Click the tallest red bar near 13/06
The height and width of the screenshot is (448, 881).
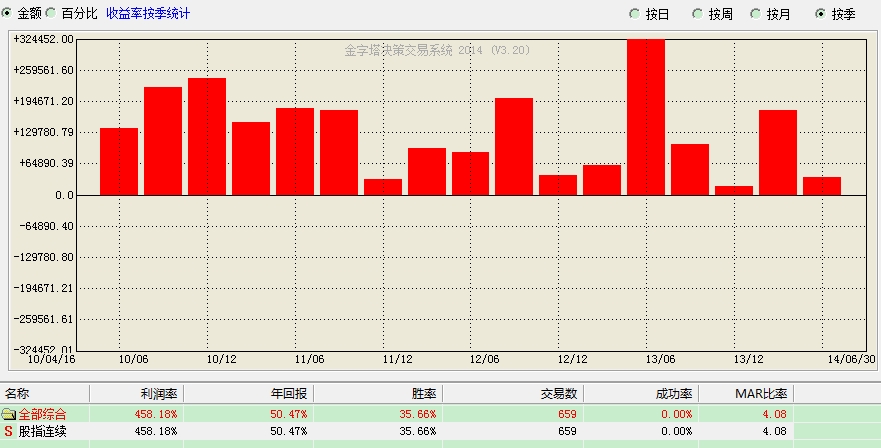(x=646, y=117)
